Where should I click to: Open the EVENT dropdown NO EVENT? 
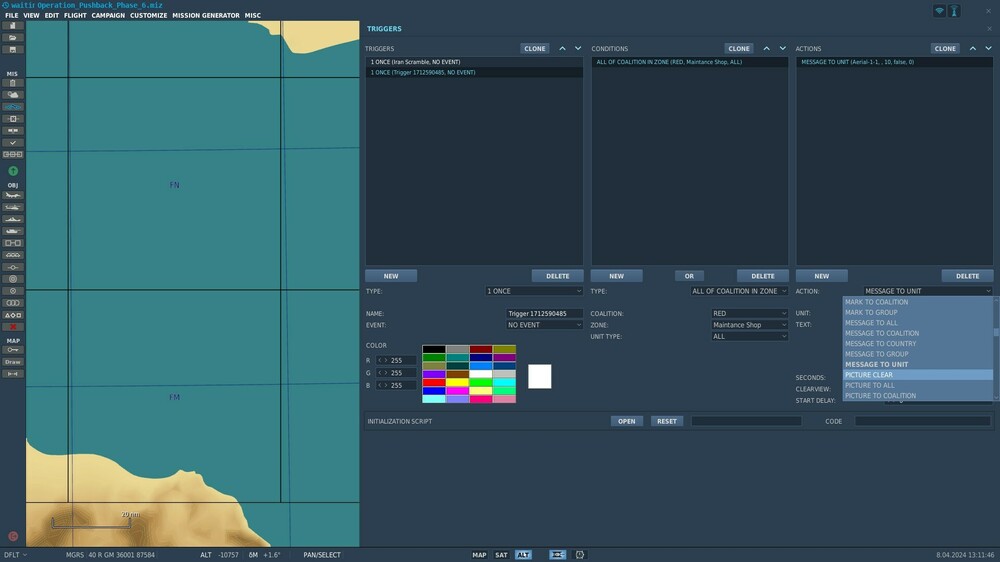(544, 325)
